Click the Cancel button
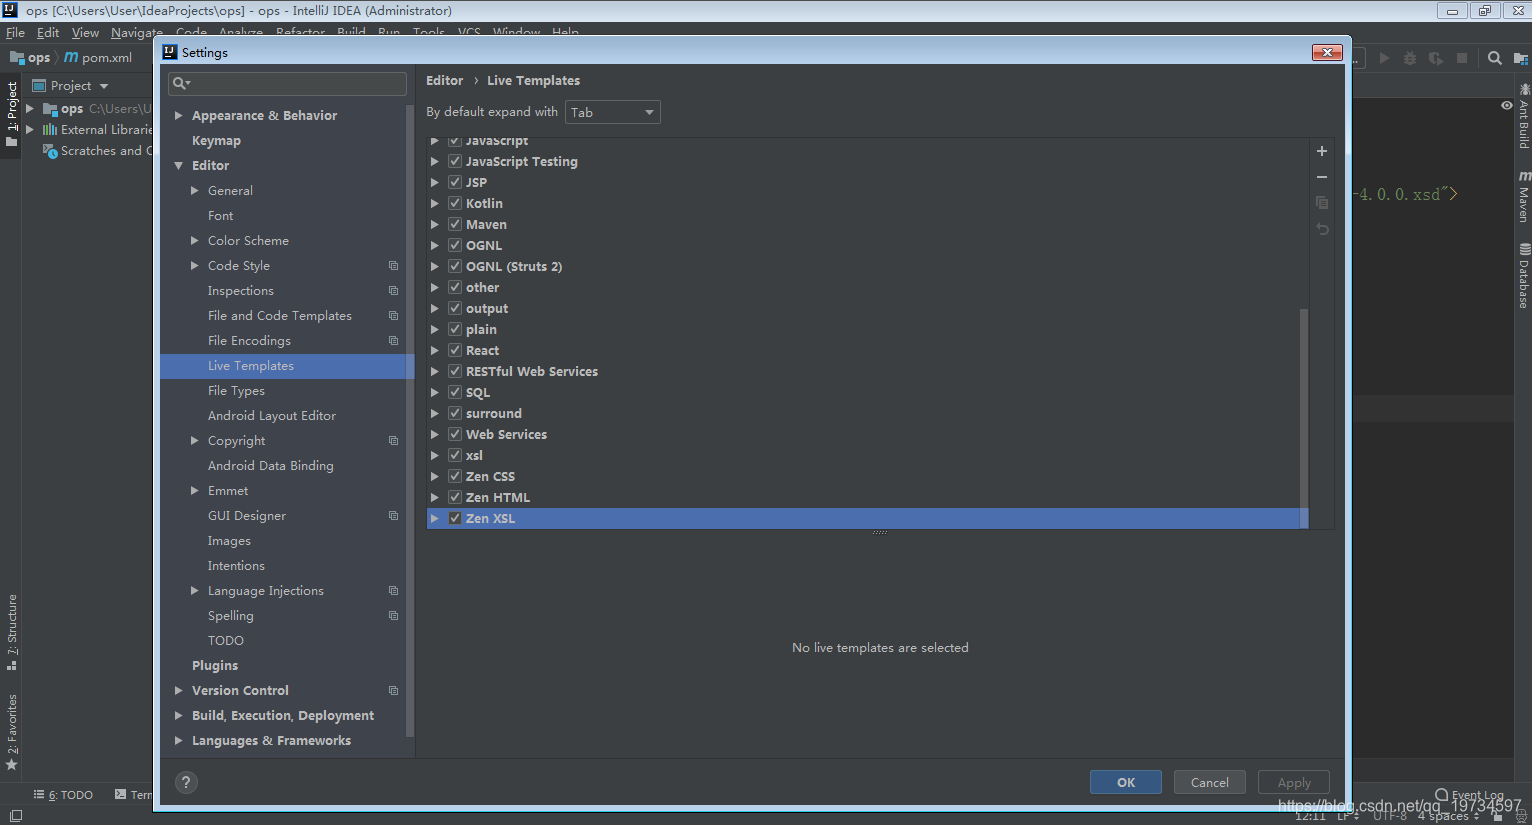The height and width of the screenshot is (825, 1532). [1210, 782]
